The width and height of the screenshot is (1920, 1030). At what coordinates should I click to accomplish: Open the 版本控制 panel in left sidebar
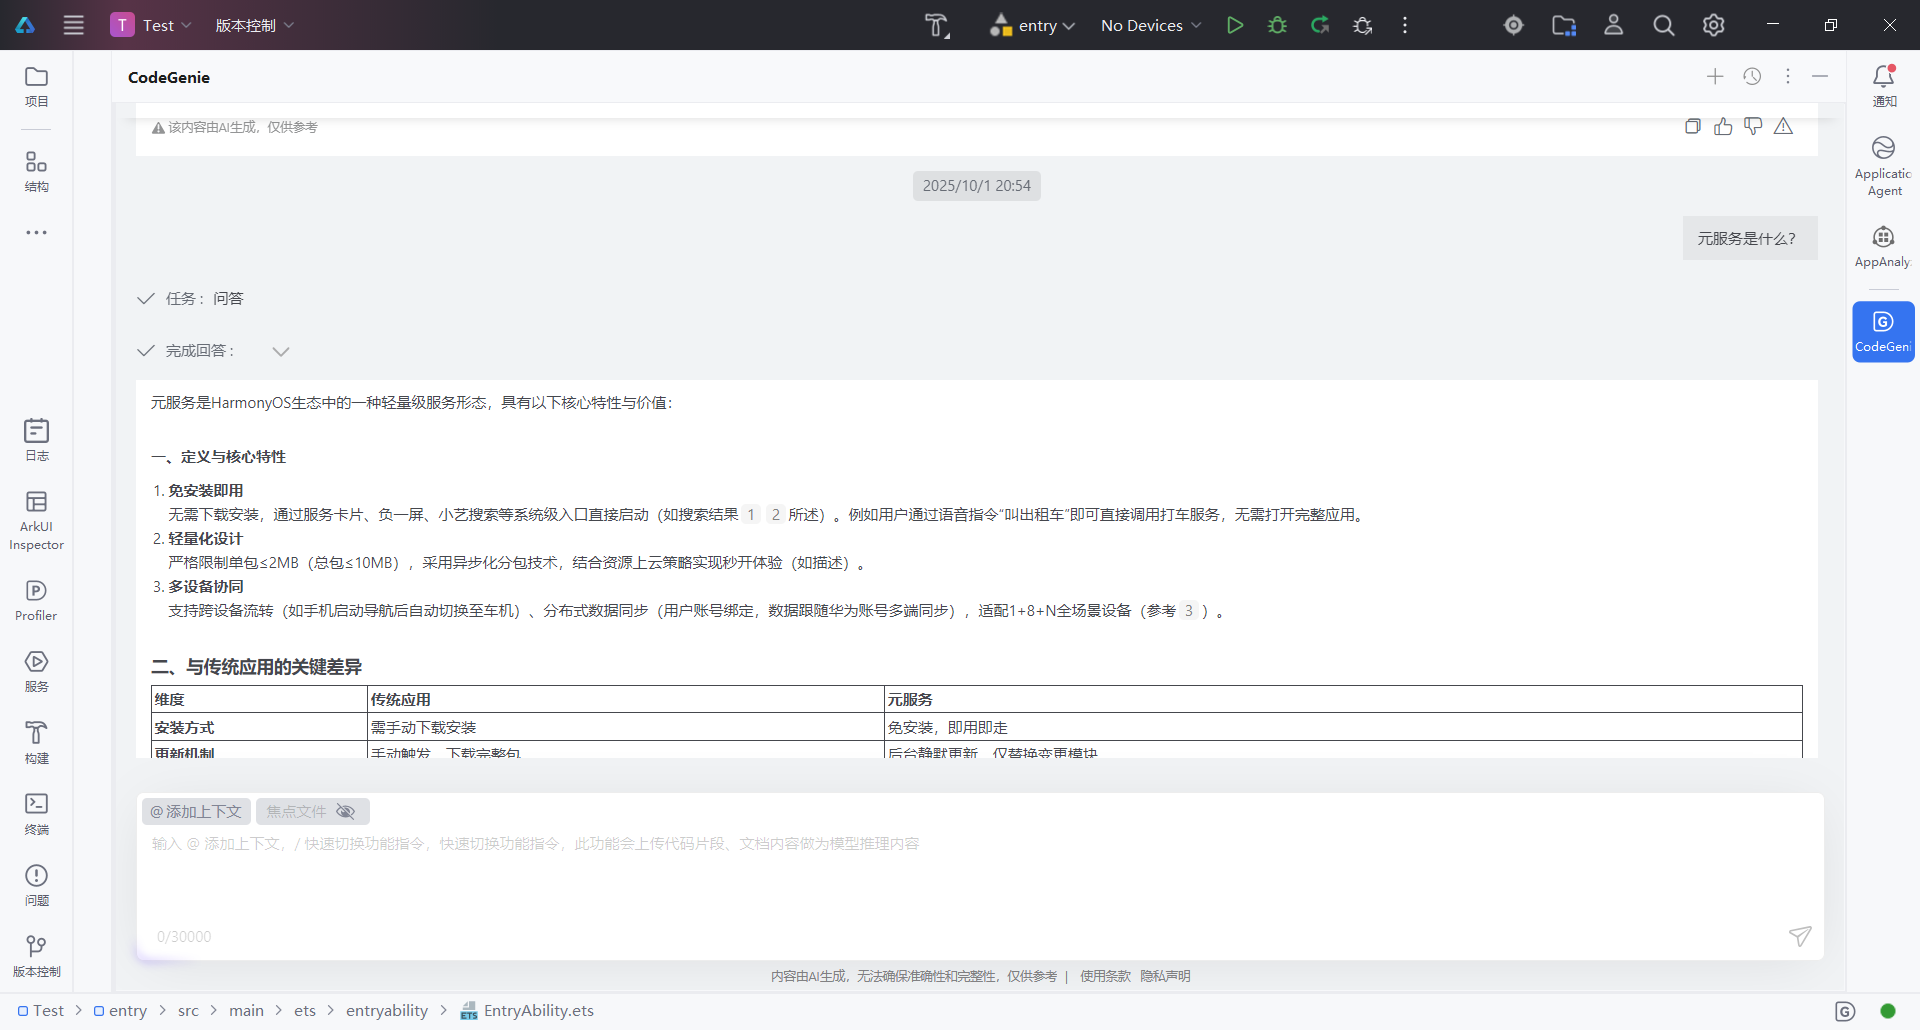37,957
